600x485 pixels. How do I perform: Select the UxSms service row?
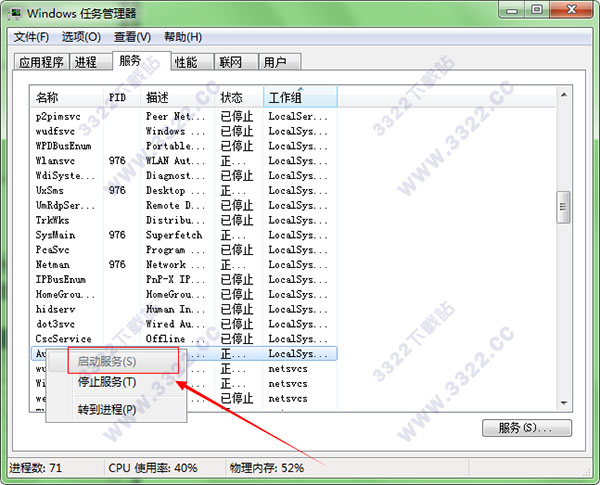184,191
